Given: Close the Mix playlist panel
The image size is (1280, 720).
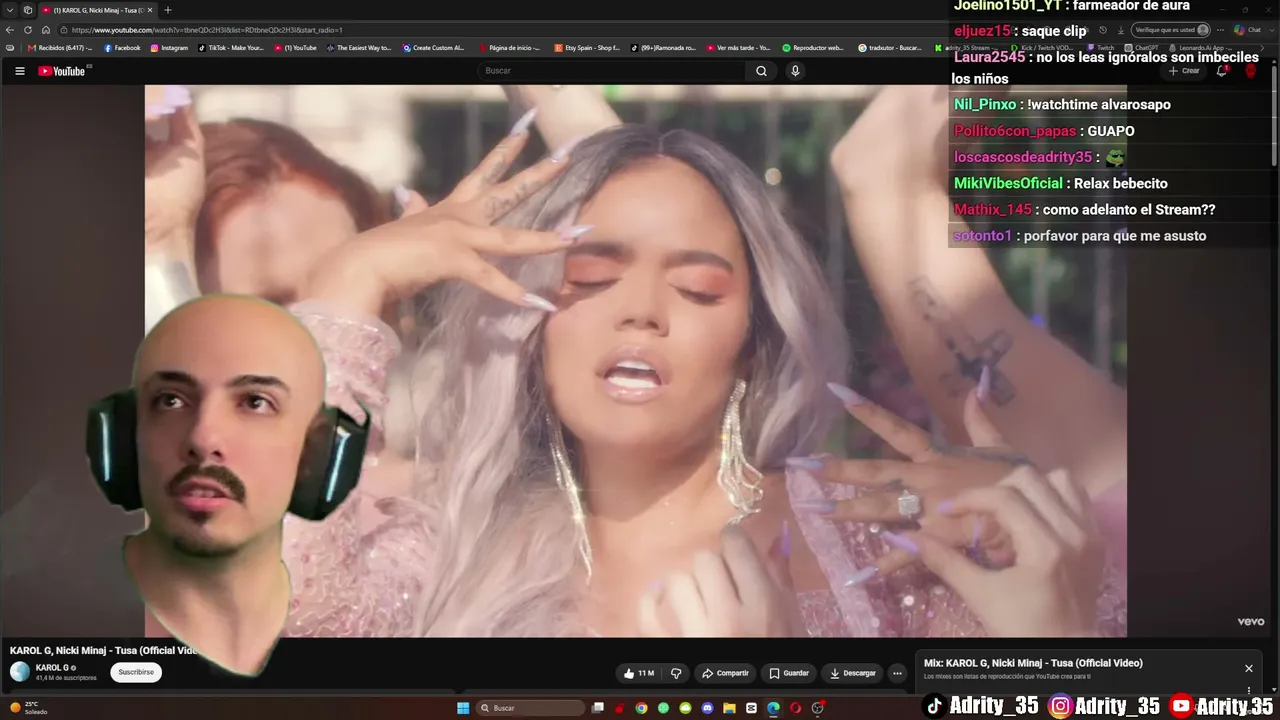Looking at the screenshot, I should coord(1249,668).
